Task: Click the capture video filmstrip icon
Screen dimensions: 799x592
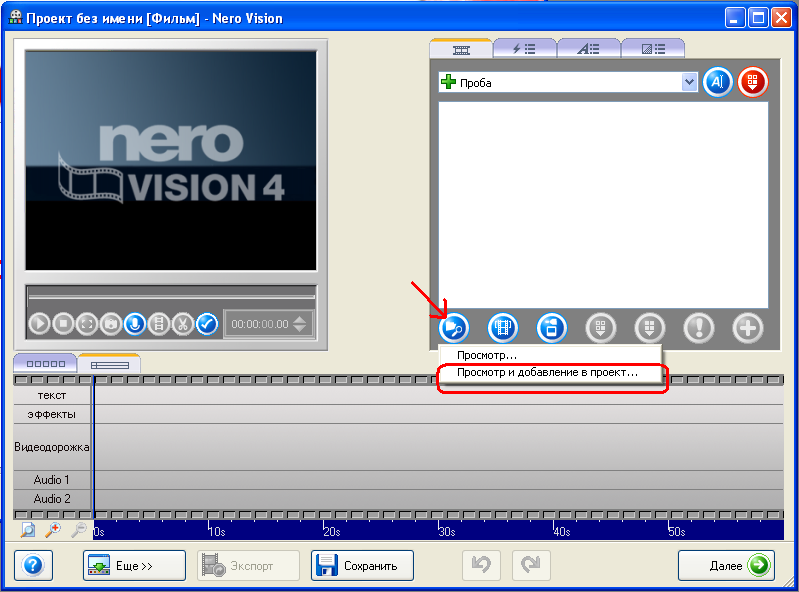Action: pyautogui.click(x=502, y=328)
